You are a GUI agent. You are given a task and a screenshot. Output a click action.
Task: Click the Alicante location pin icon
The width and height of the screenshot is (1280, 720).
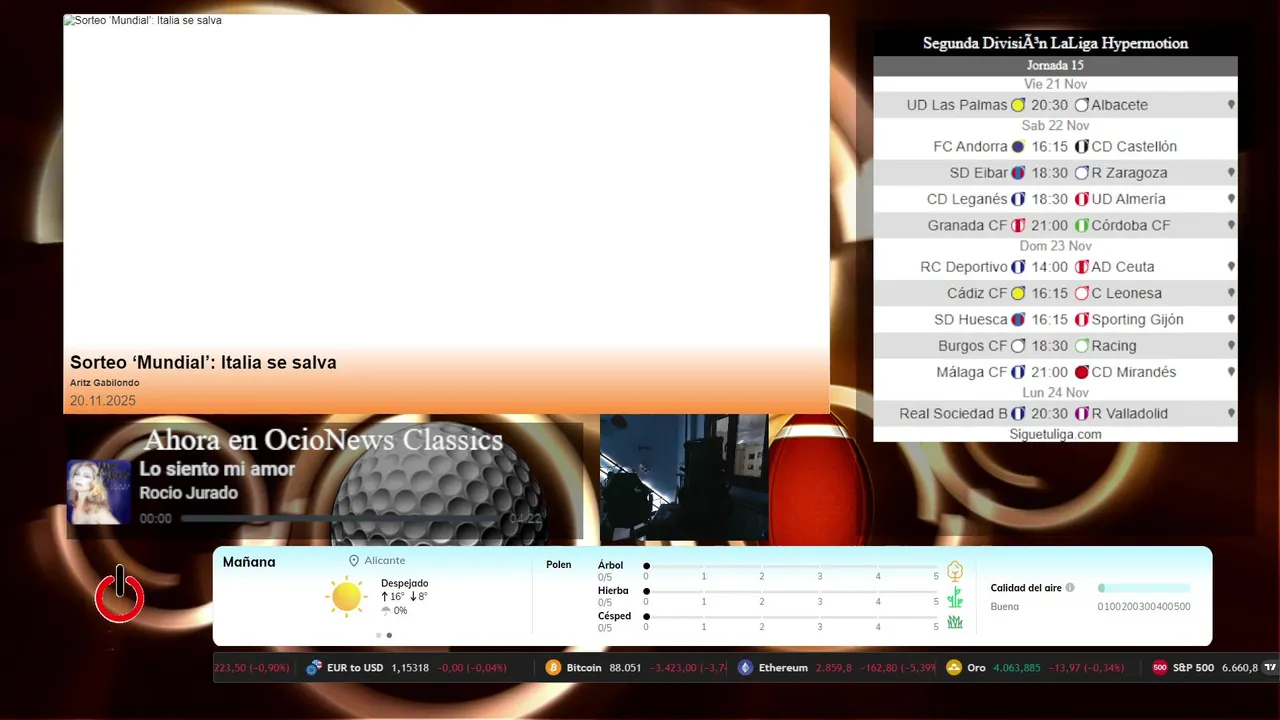[353, 561]
